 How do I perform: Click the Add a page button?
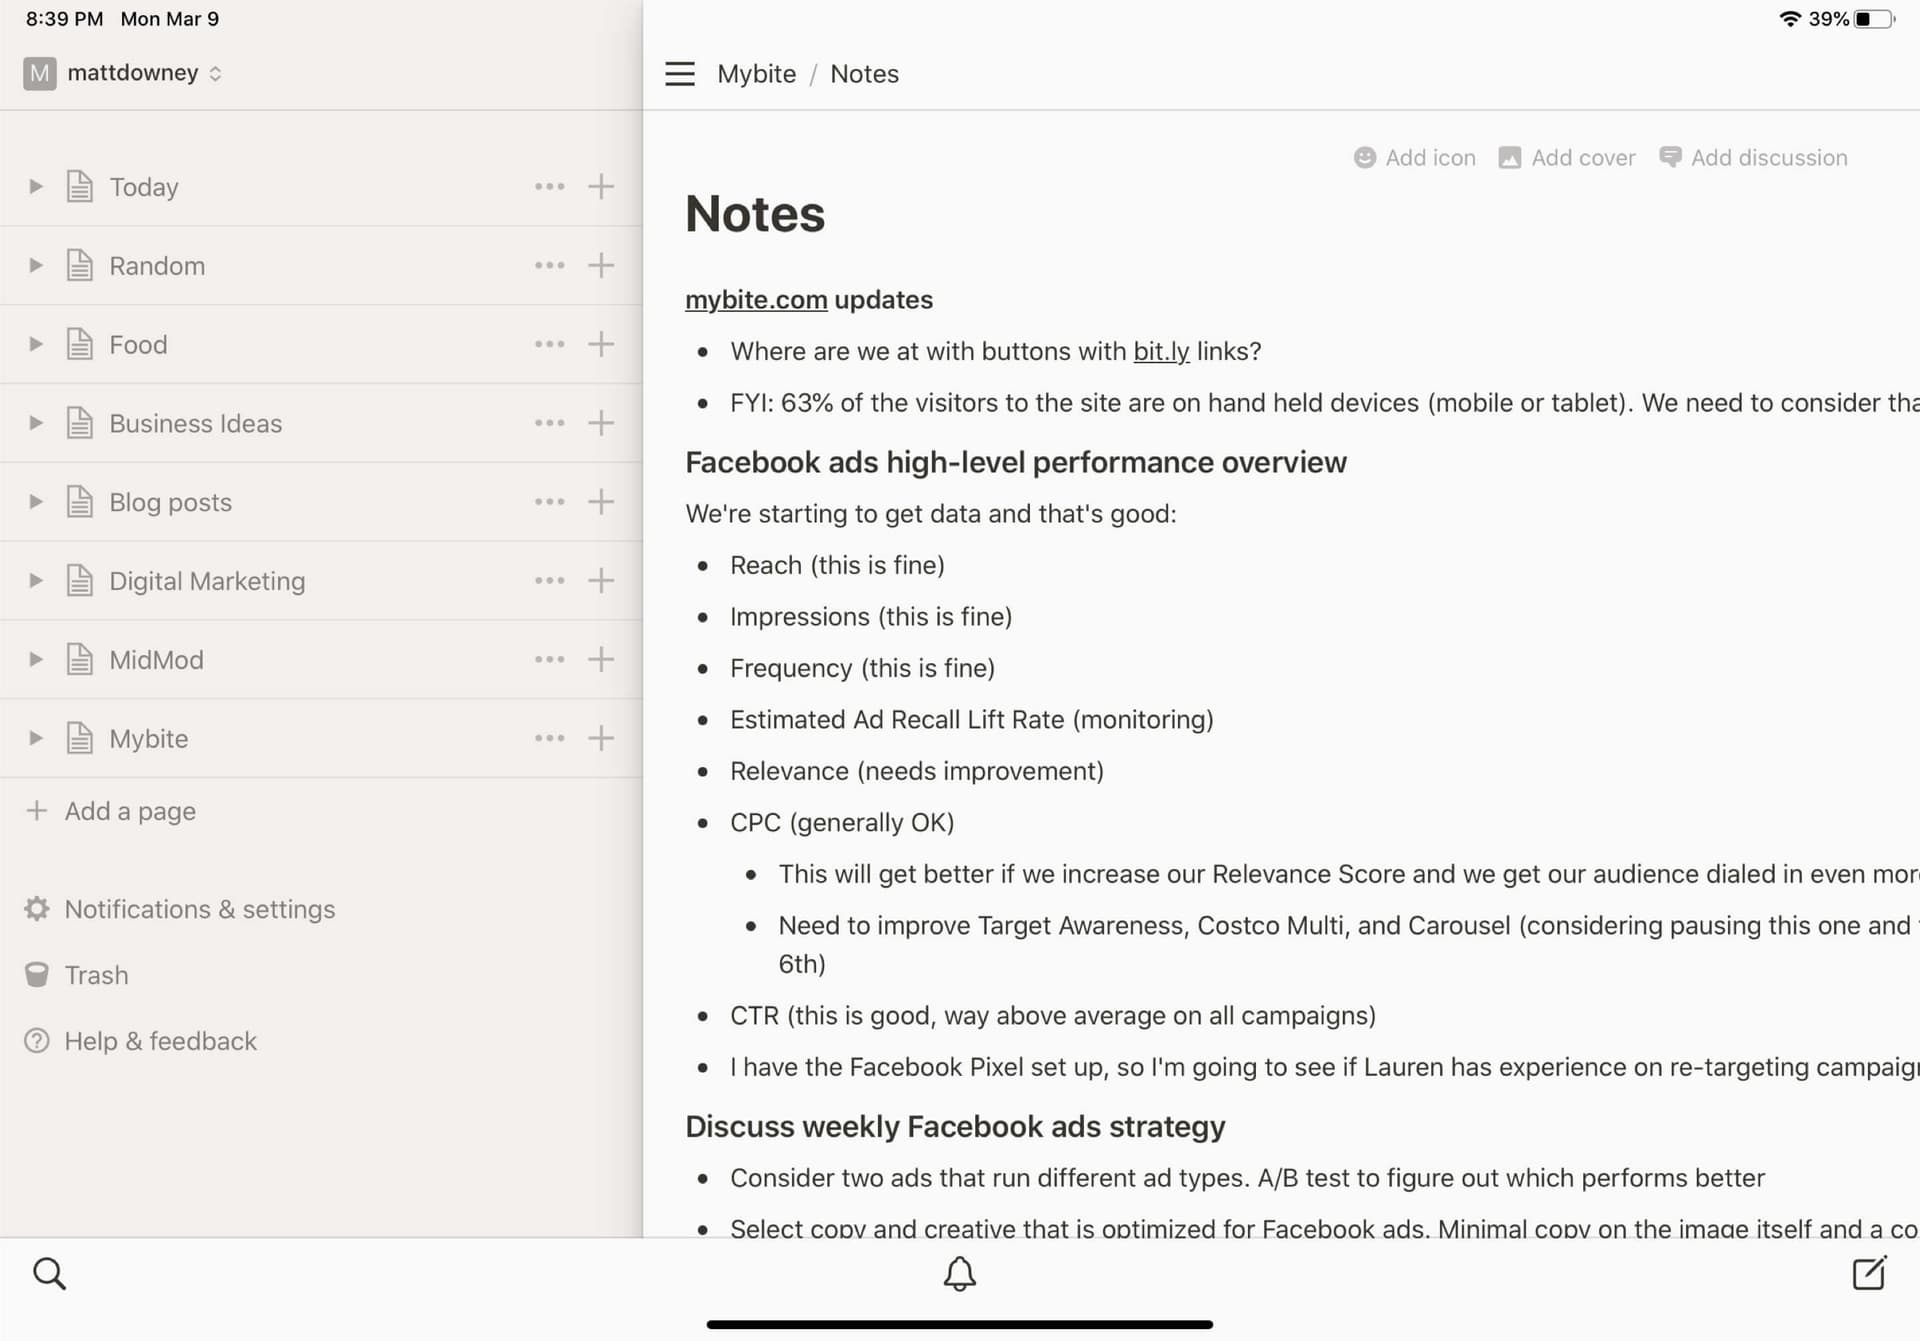tap(129, 811)
